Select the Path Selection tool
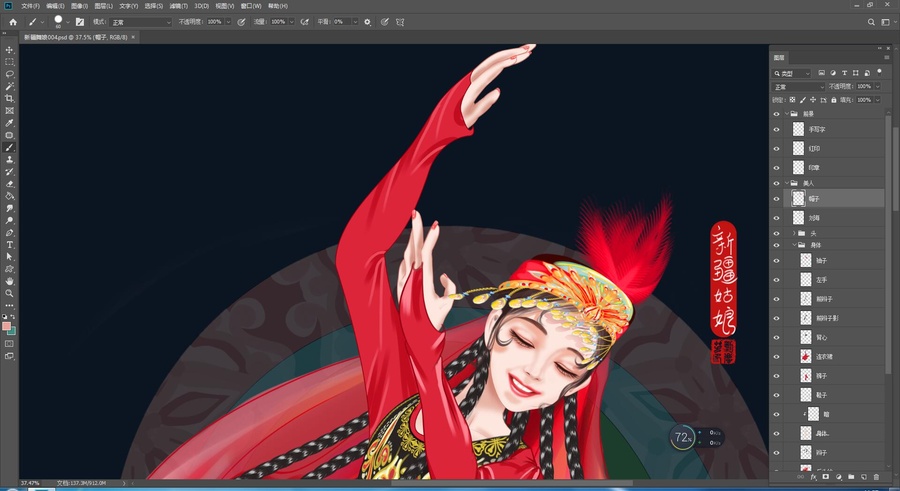This screenshot has width=900, height=491. (x=9, y=257)
